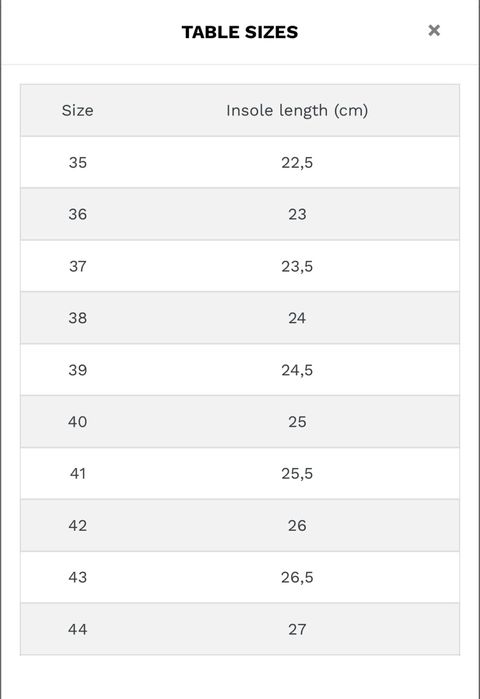Screen dimensions: 480x699
Task: Click the 24,5 insole length cell
Action: pyautogui.click(x=297, y=370)
